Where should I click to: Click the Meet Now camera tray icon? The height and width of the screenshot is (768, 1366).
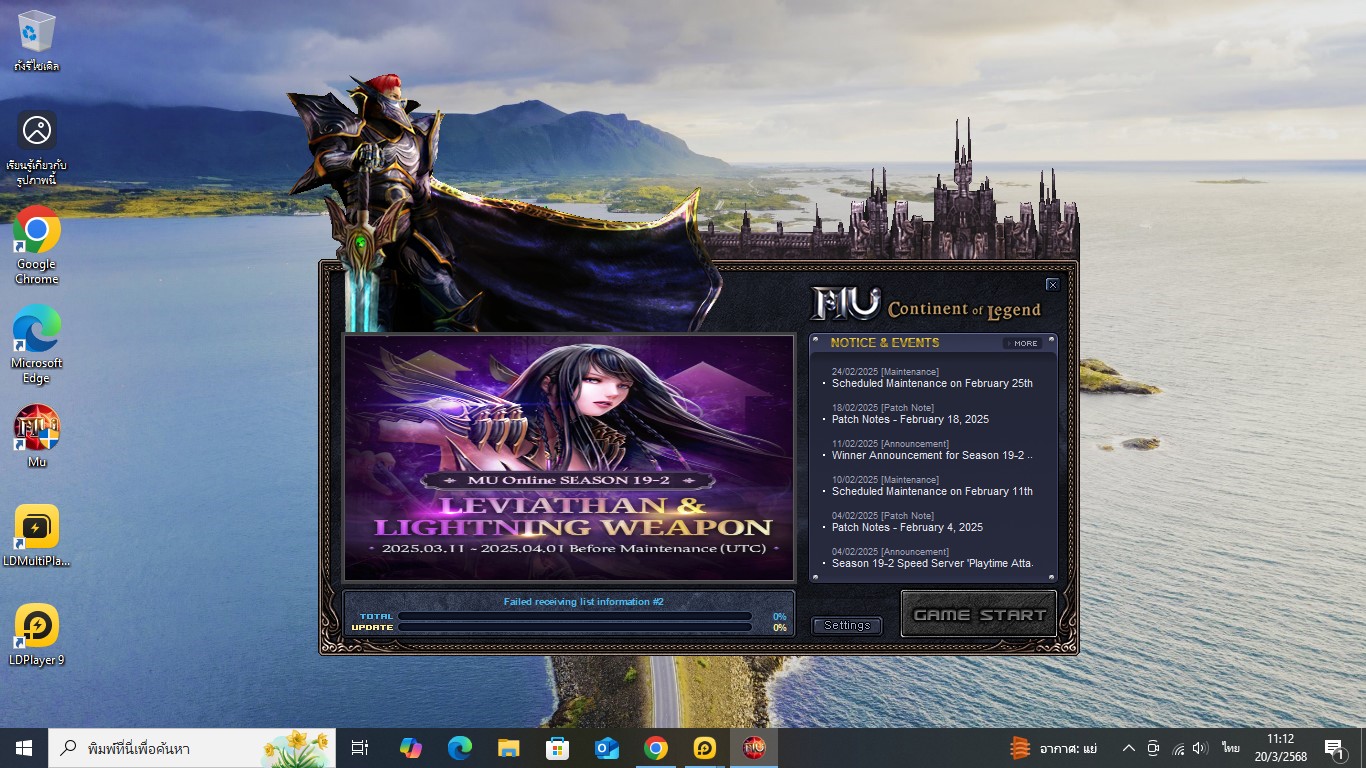pyautogui.click(x=1153, y=748)
